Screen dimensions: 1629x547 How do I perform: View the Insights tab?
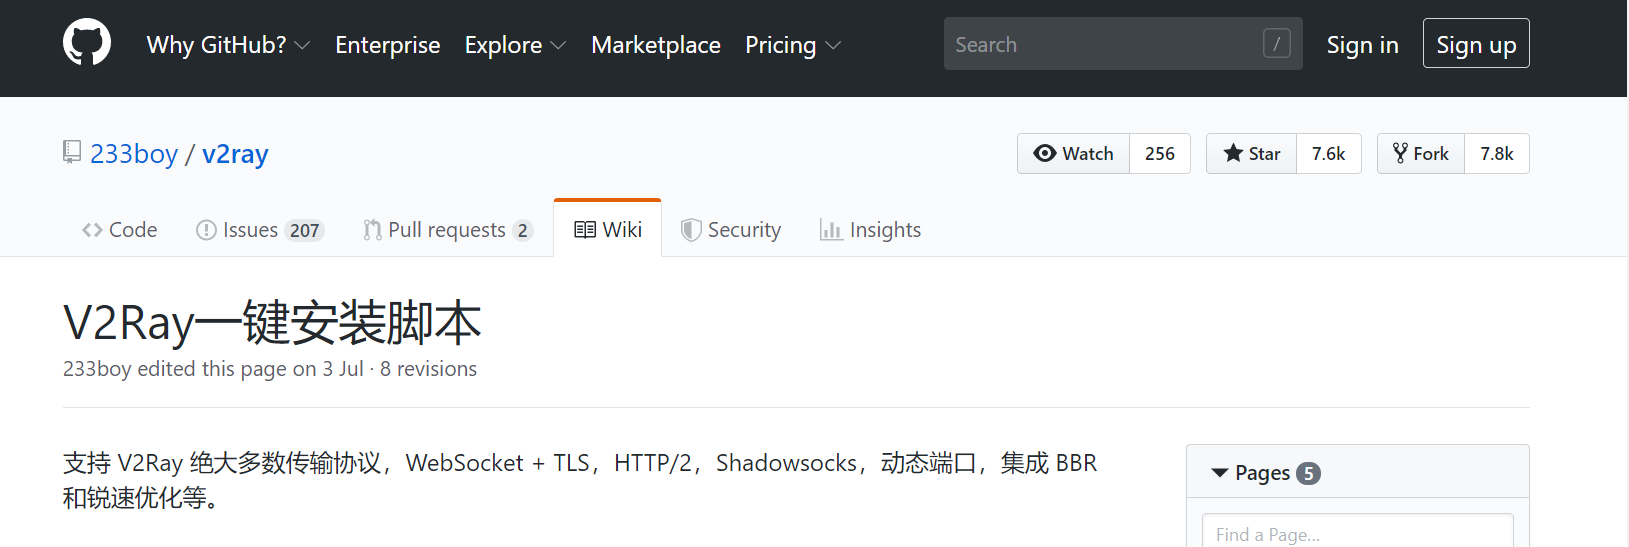[870, 230]
